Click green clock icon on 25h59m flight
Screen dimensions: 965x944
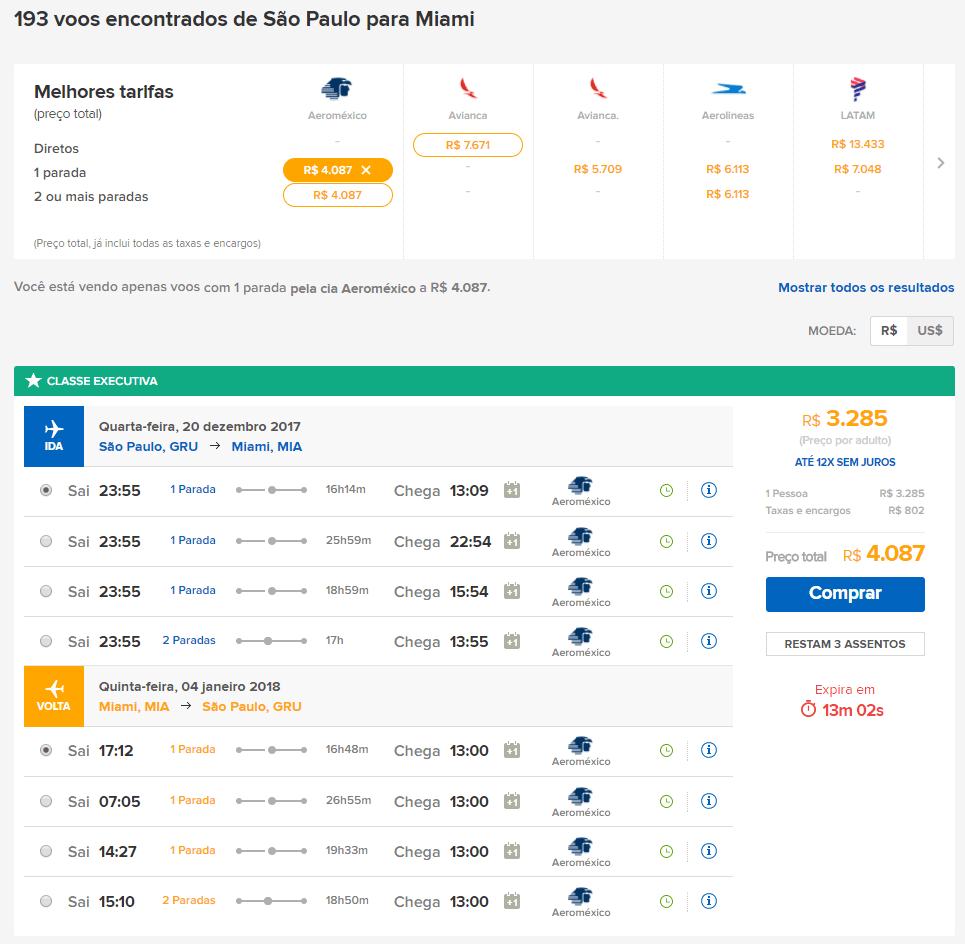click(666, 542)
